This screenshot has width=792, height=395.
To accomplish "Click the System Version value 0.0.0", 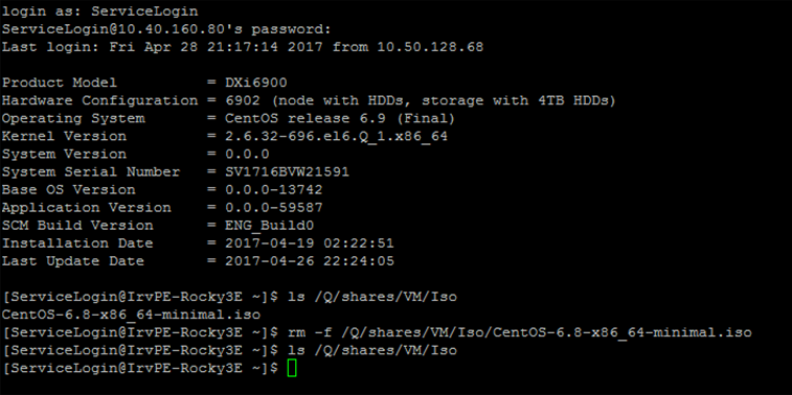I will coord(247,154).
